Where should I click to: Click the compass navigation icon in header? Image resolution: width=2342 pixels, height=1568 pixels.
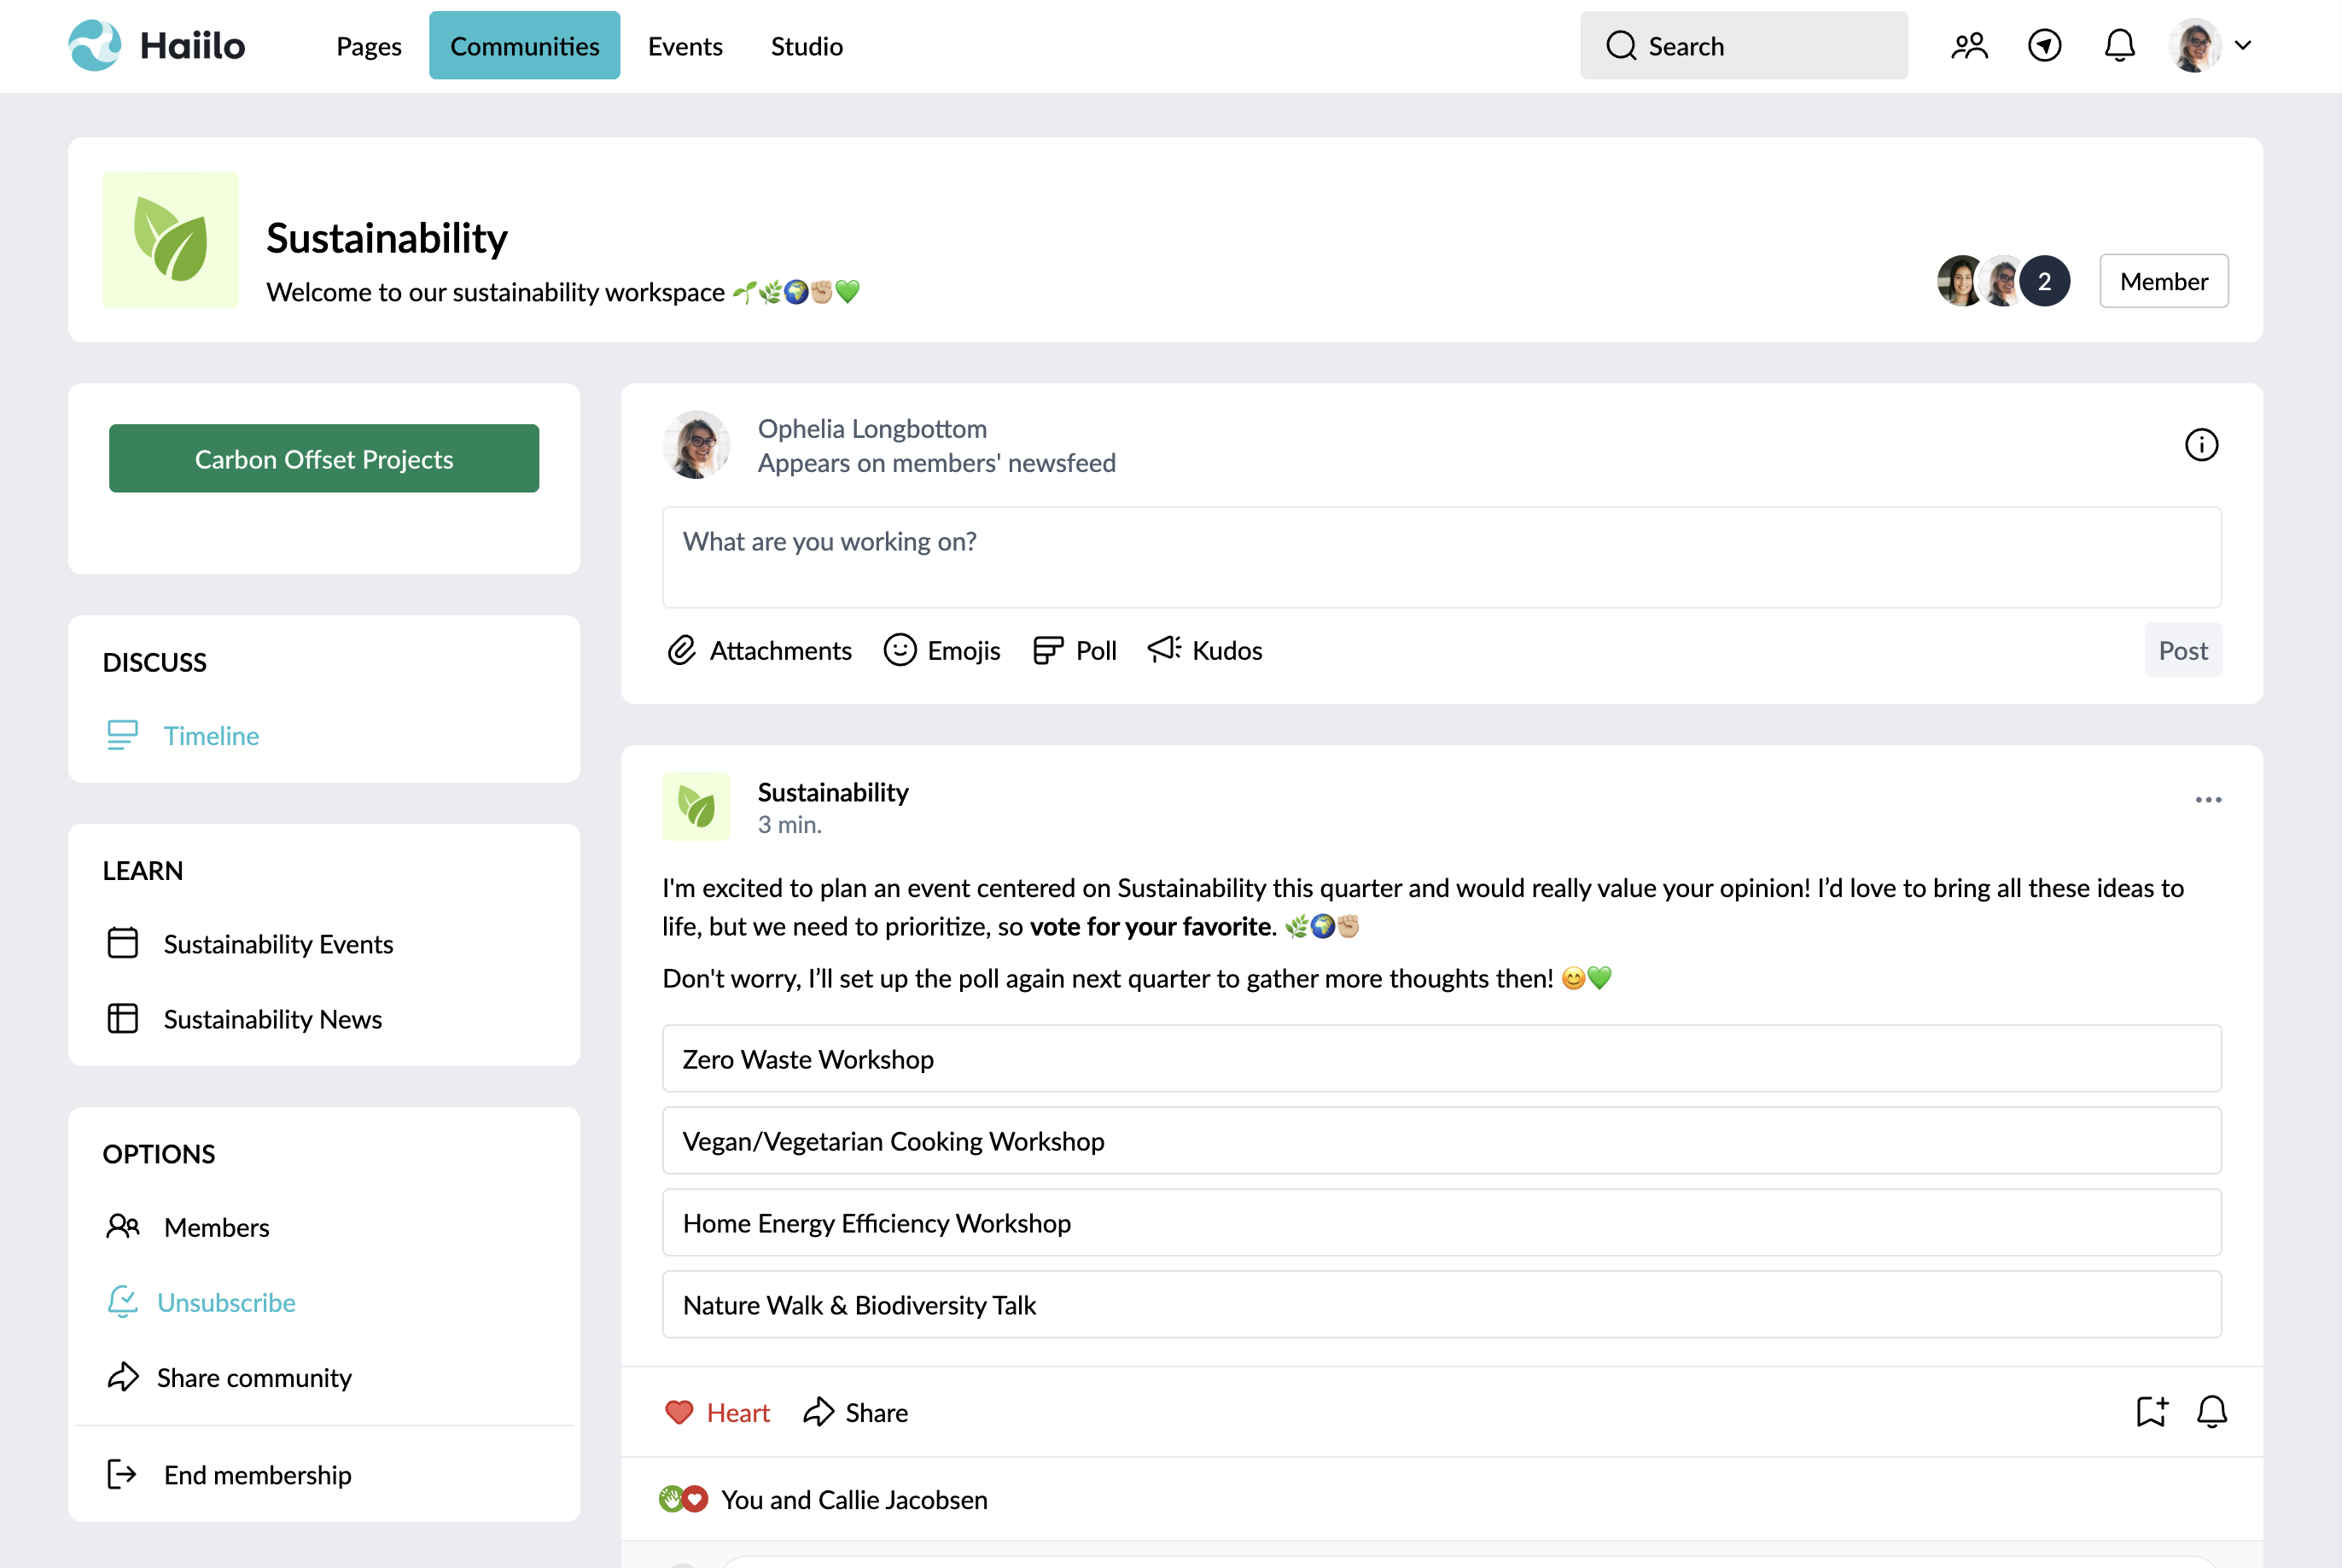pos(2044,46)
